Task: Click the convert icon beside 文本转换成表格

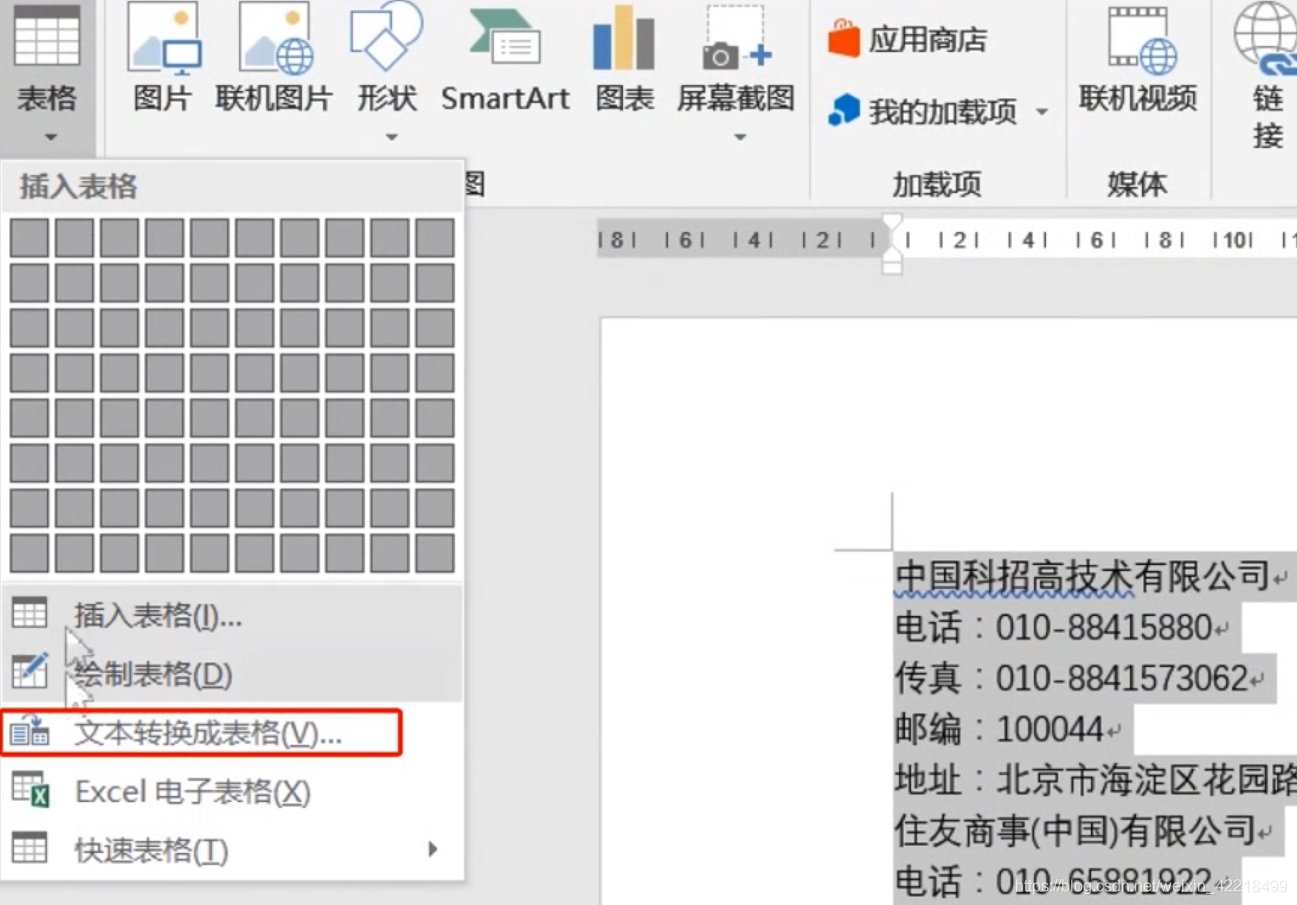Action: pos(29,732)
